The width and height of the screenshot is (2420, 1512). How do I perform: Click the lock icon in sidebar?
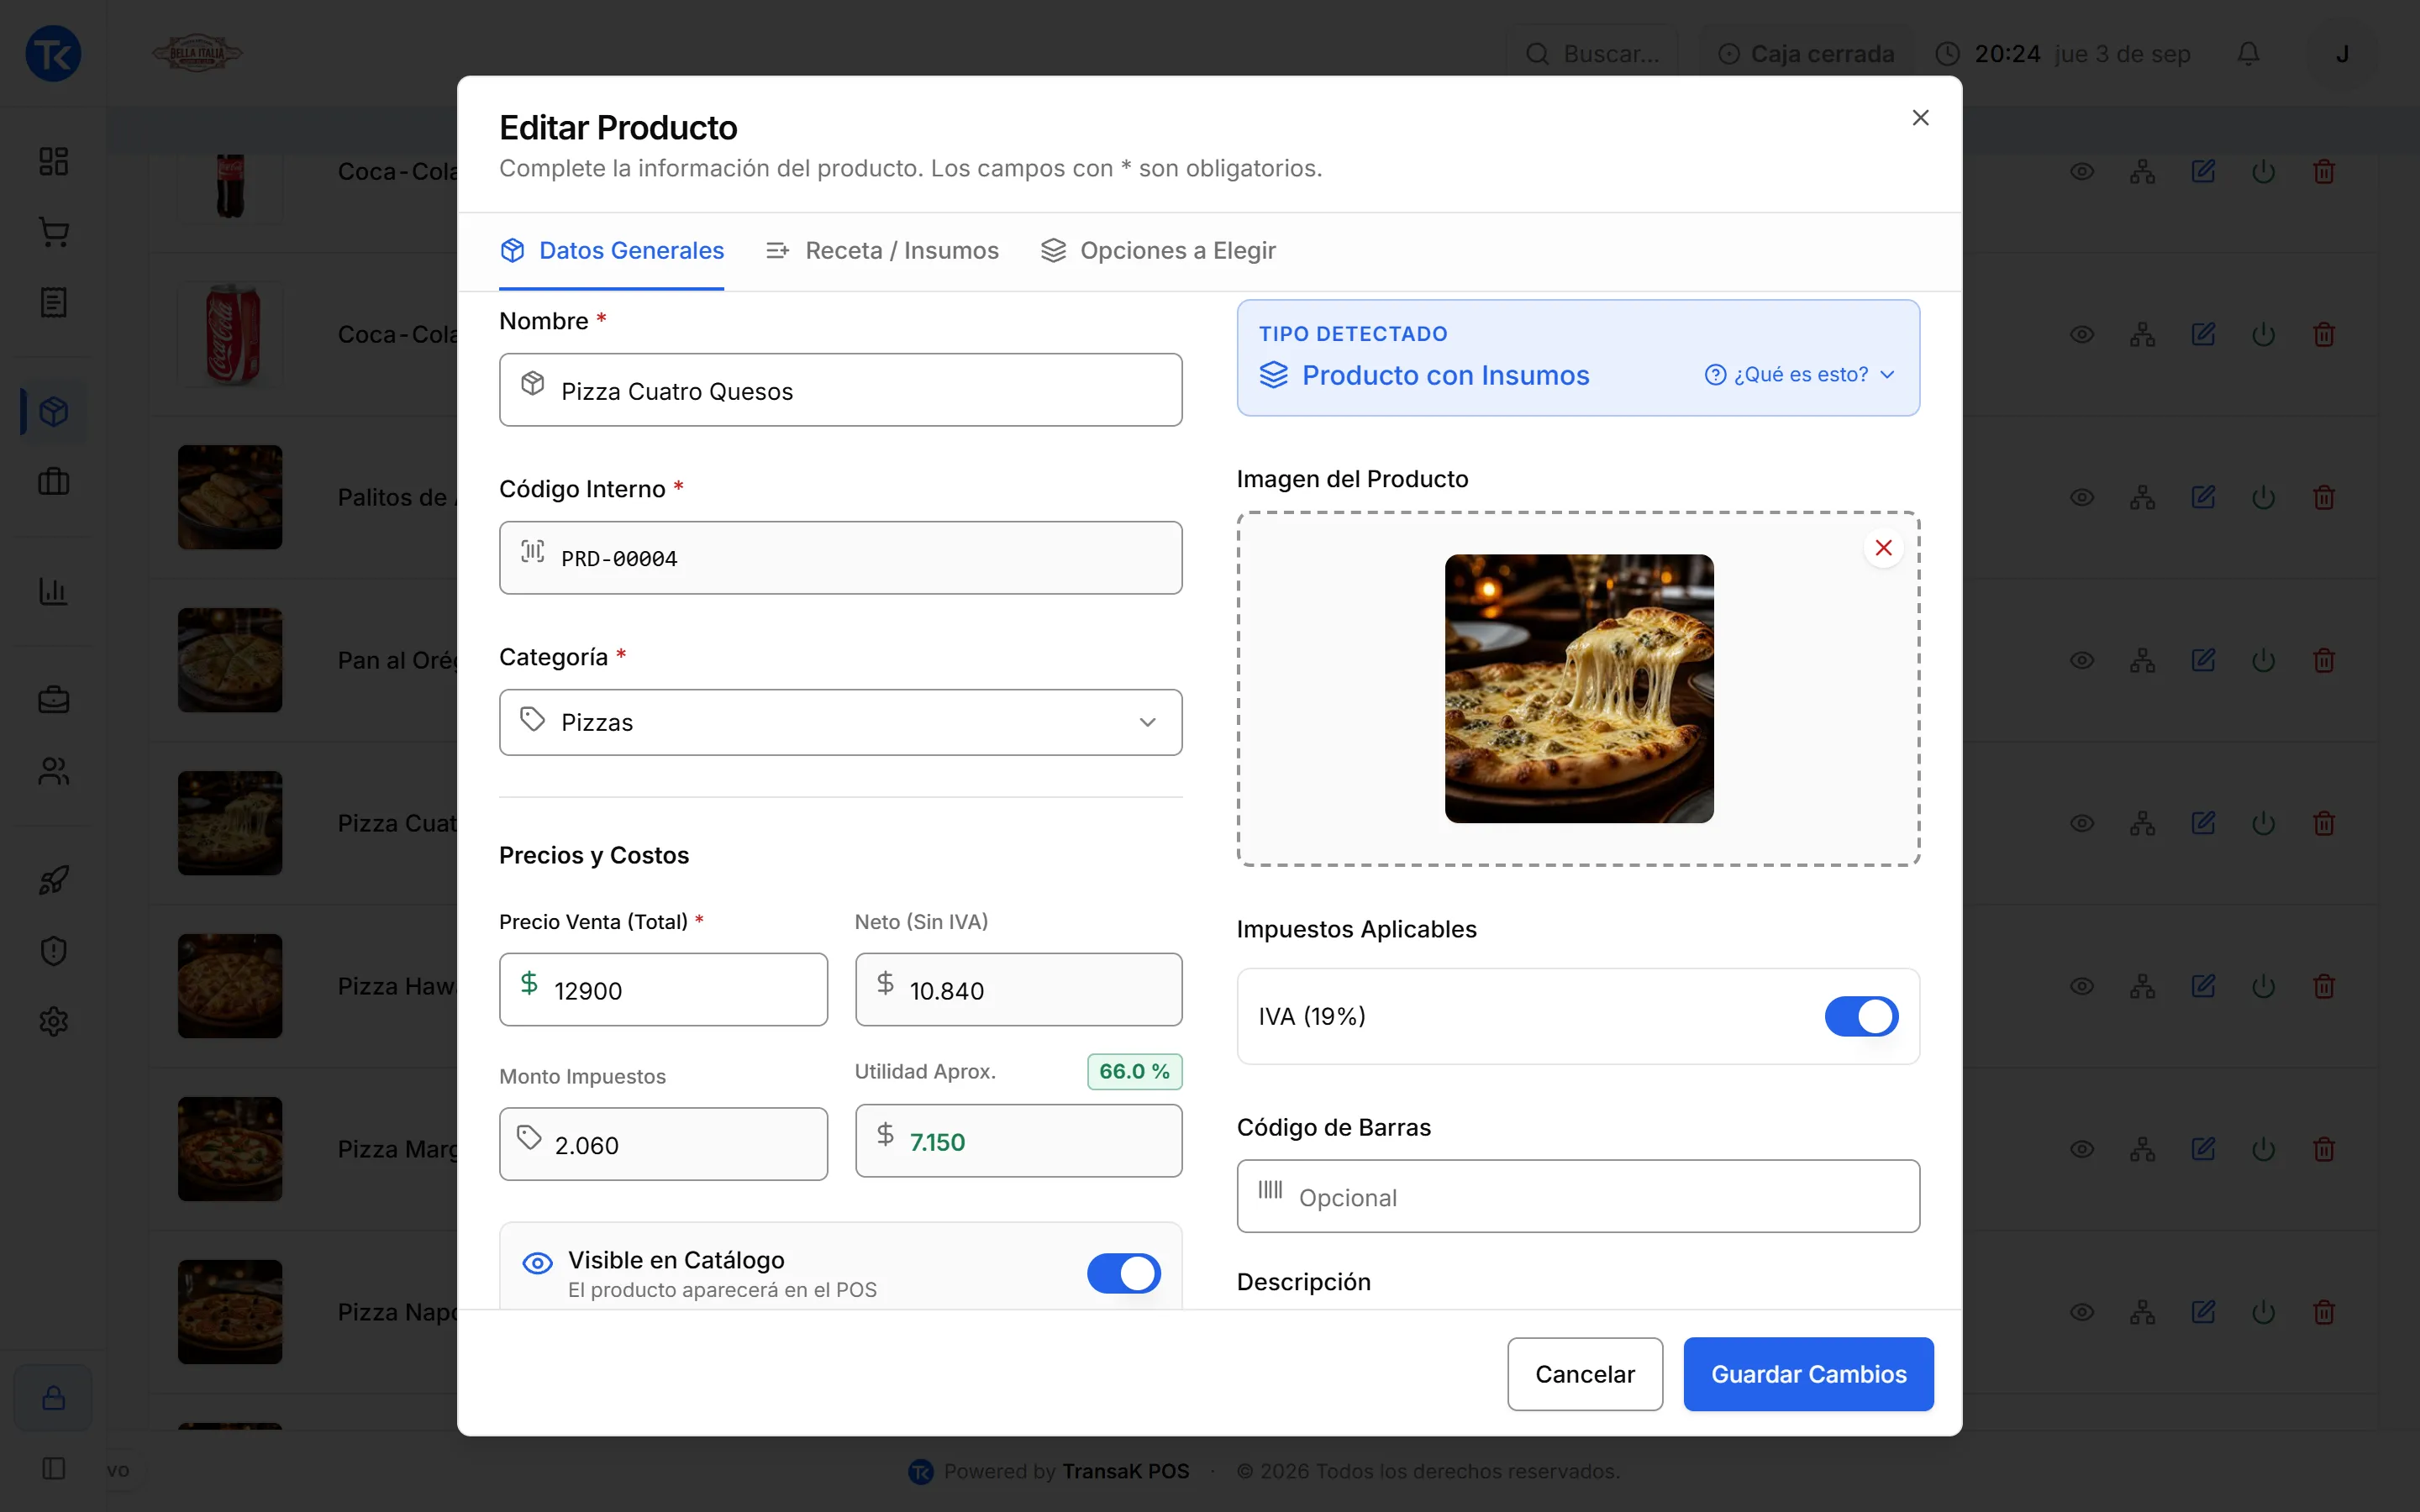53,1397
